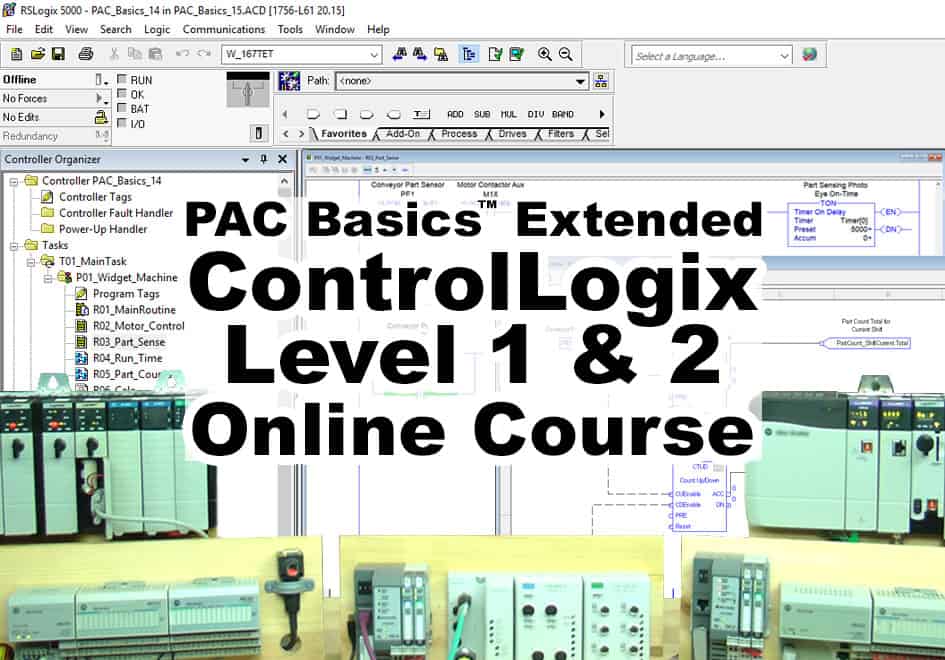Click the New project icon in toolbar
Viewport: 945px width, 660px height.
tap(16, 54)
